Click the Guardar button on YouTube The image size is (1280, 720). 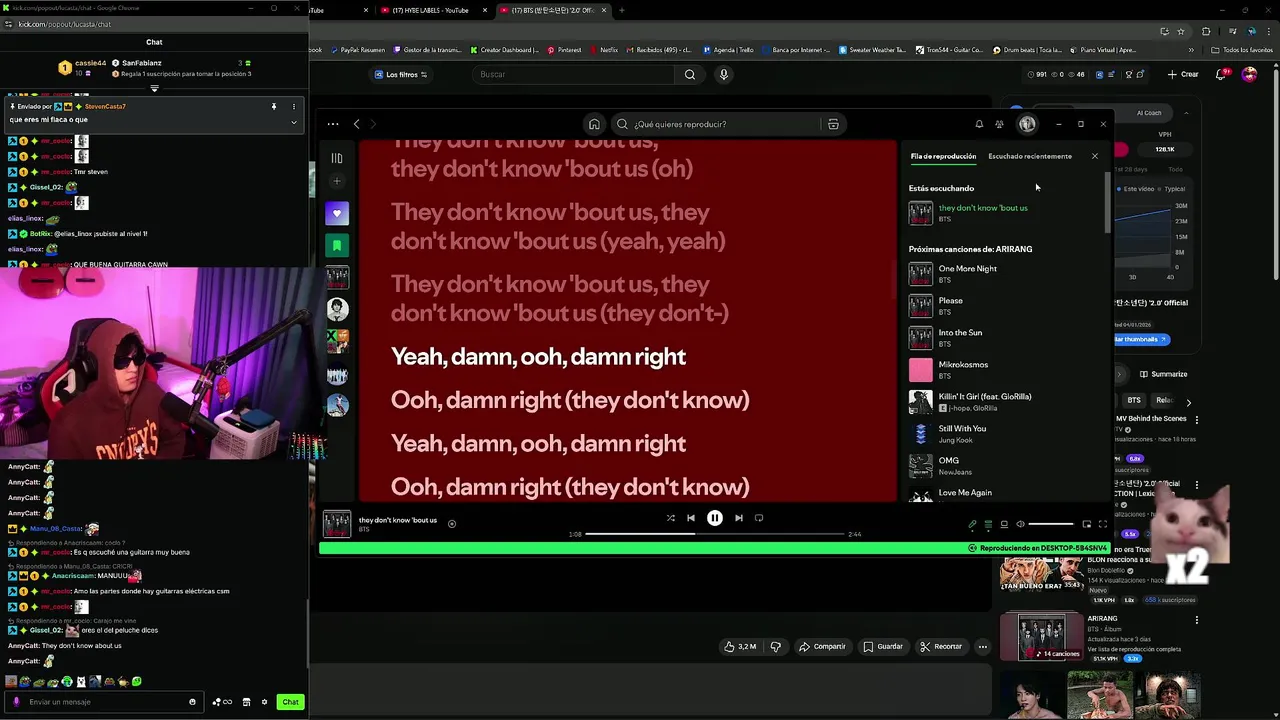pos(883,646)
